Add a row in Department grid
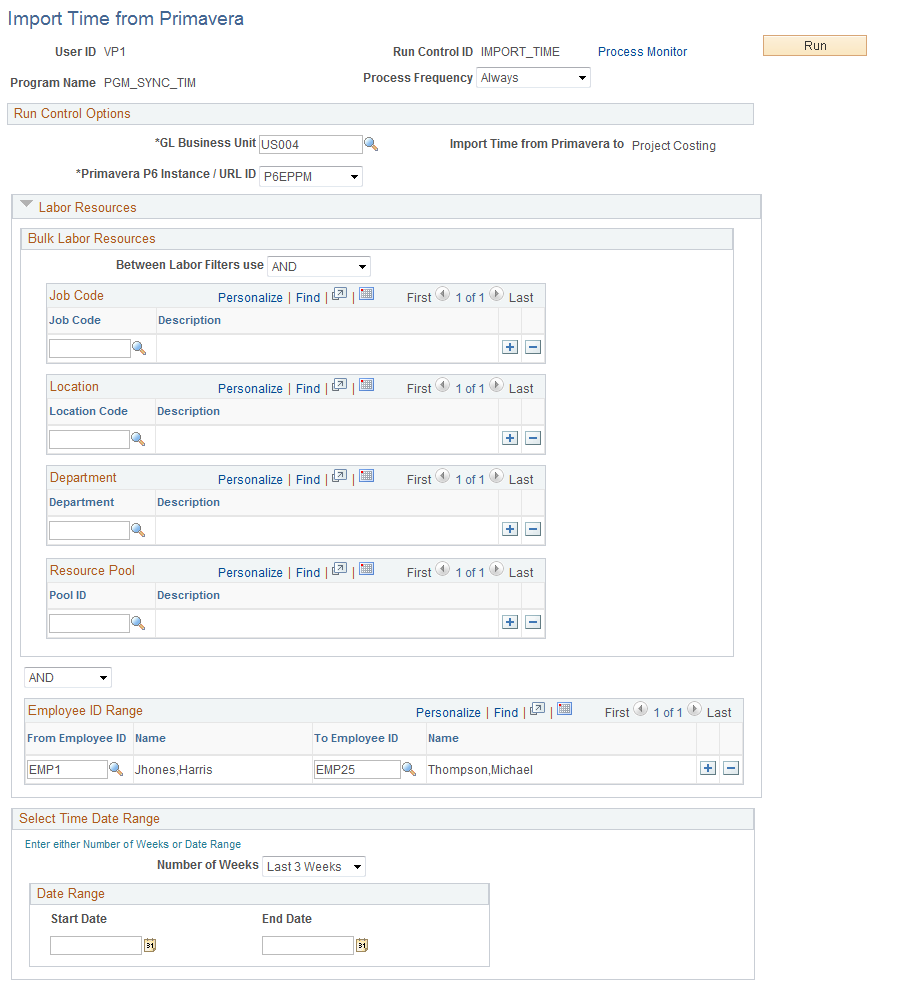 coord(510,529)
